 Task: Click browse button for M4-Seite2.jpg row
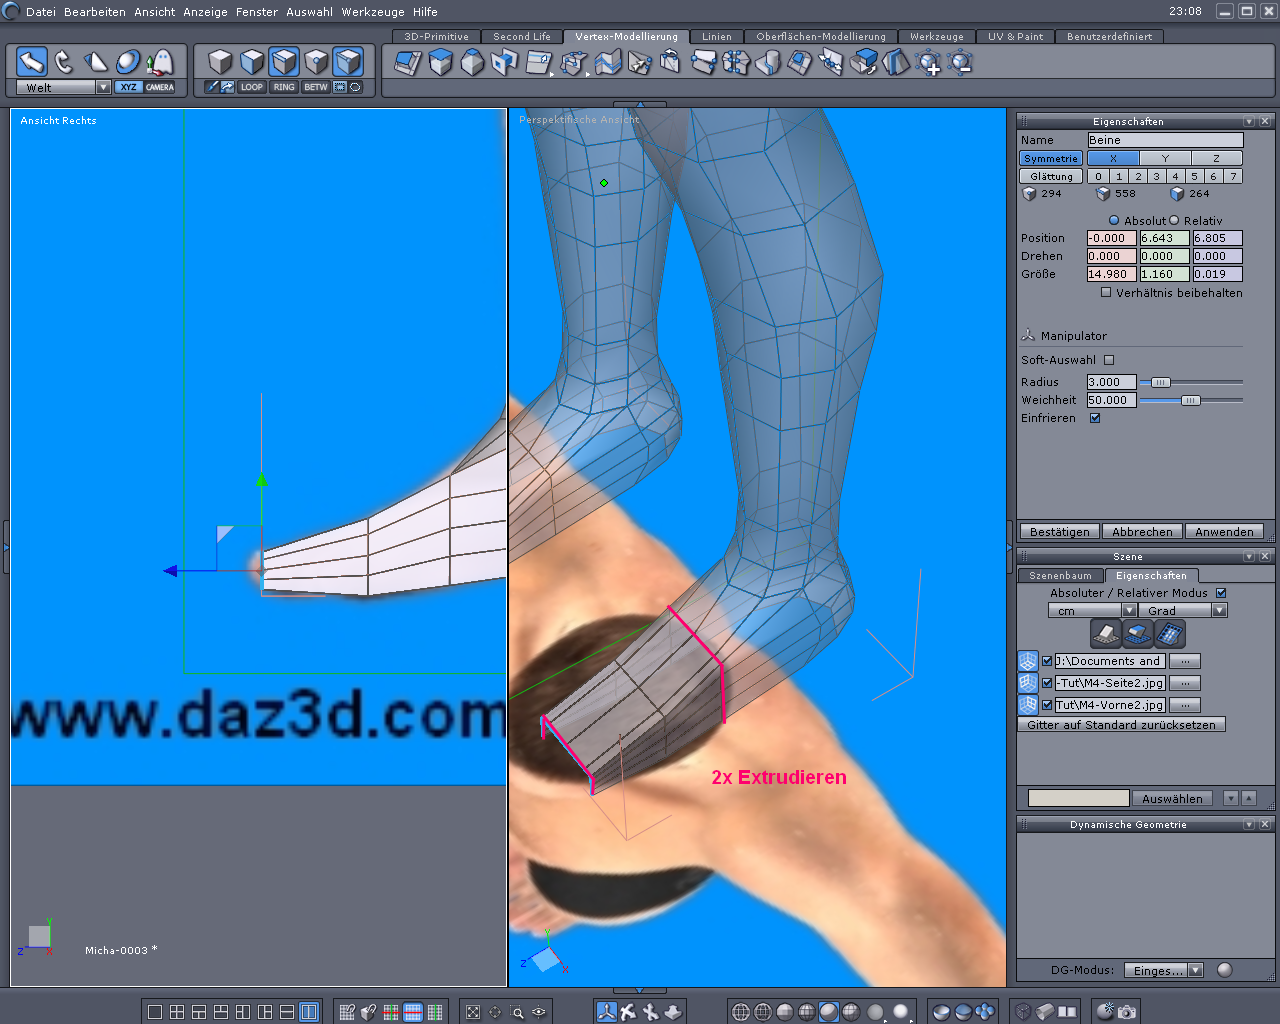(1185, 683)
